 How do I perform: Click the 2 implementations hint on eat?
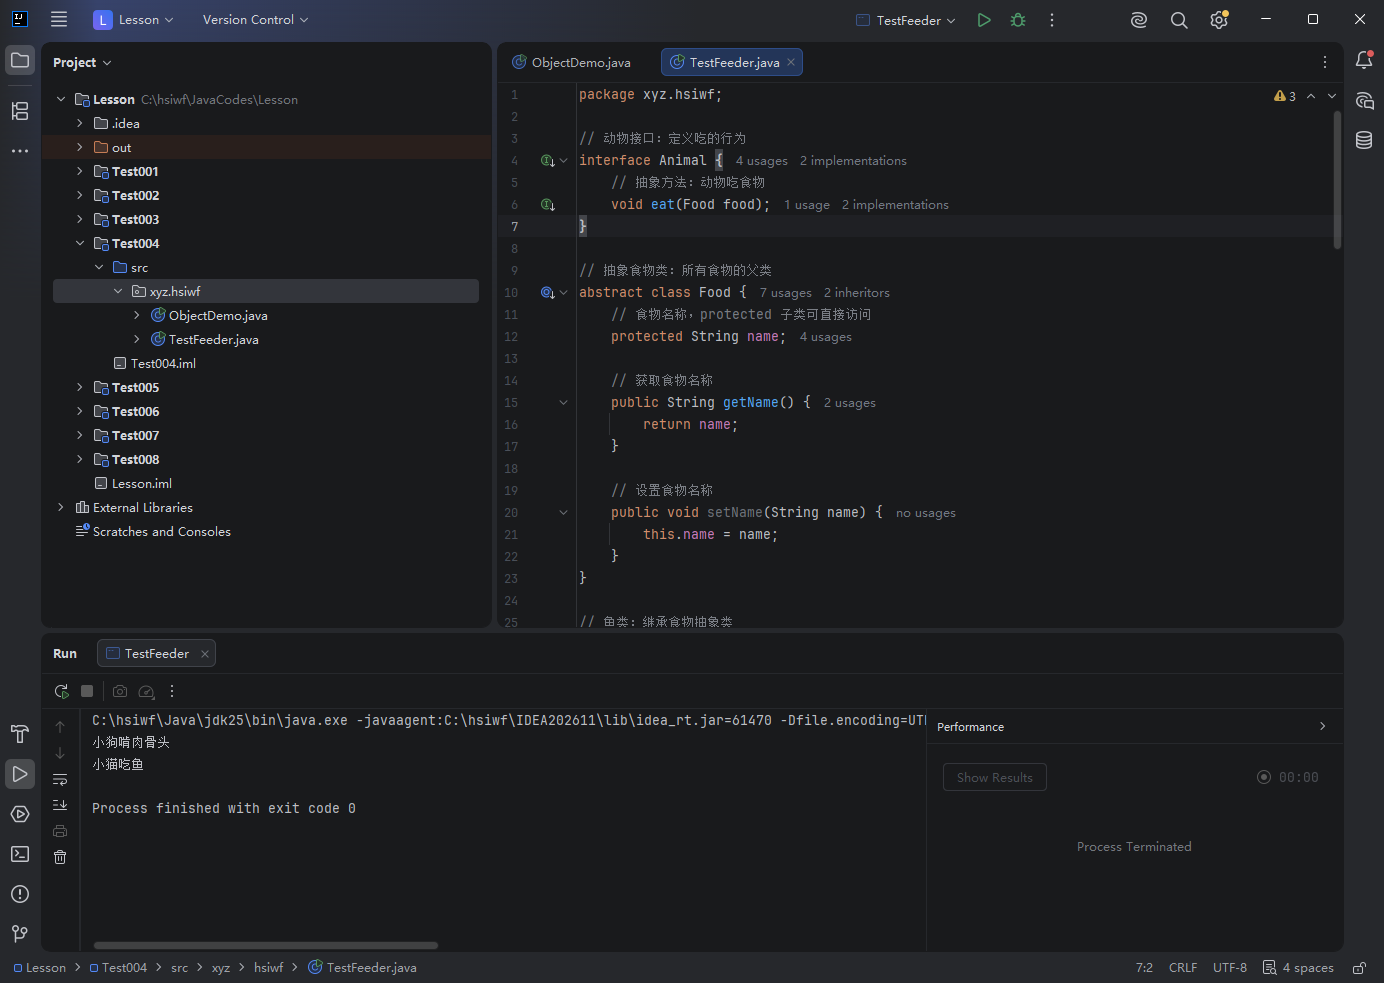895,205
